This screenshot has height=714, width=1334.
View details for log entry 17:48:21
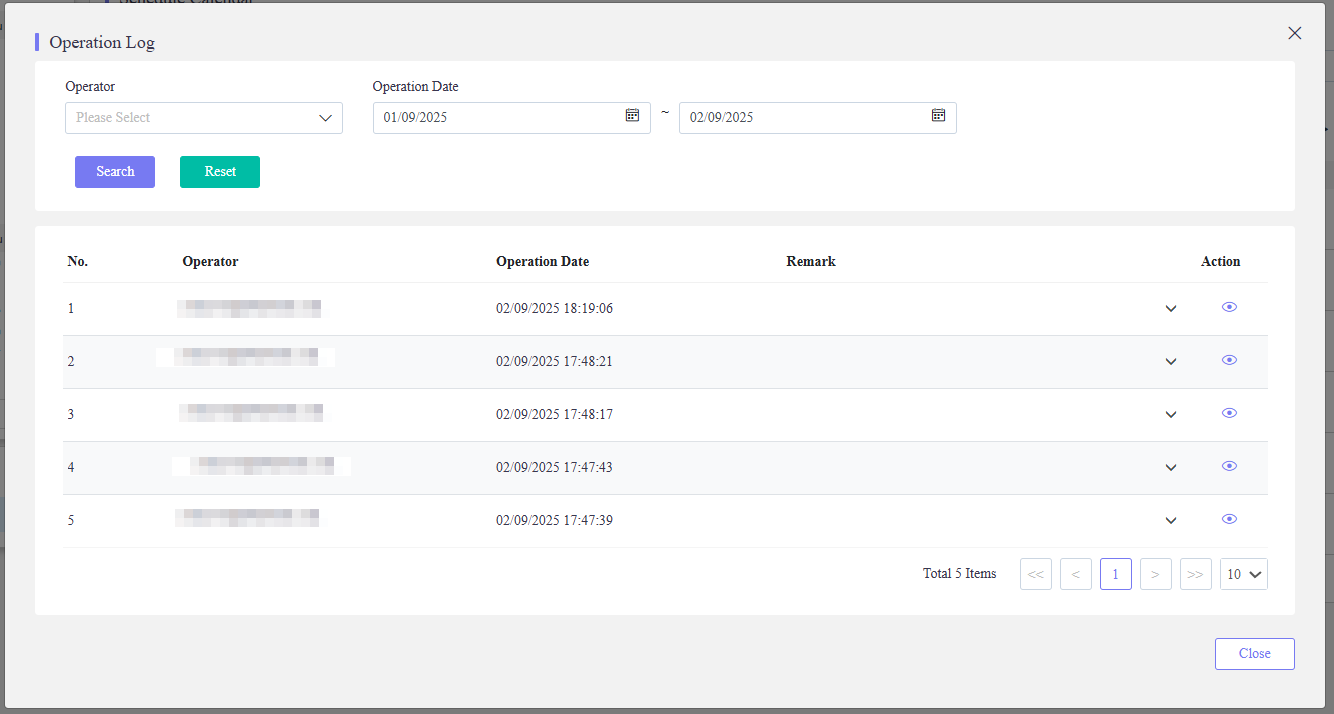[1229, 360]
